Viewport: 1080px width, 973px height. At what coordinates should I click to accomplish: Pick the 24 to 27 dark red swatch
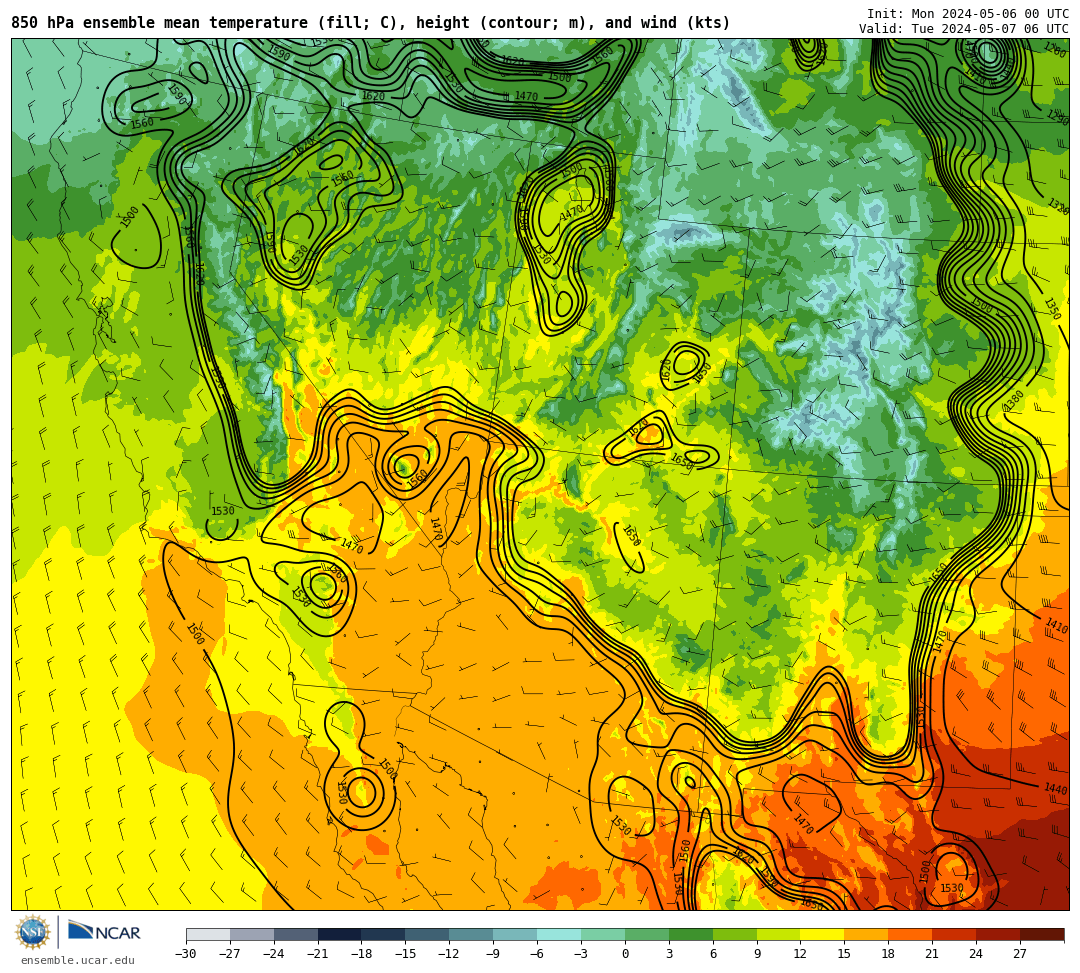pos(998,934)
